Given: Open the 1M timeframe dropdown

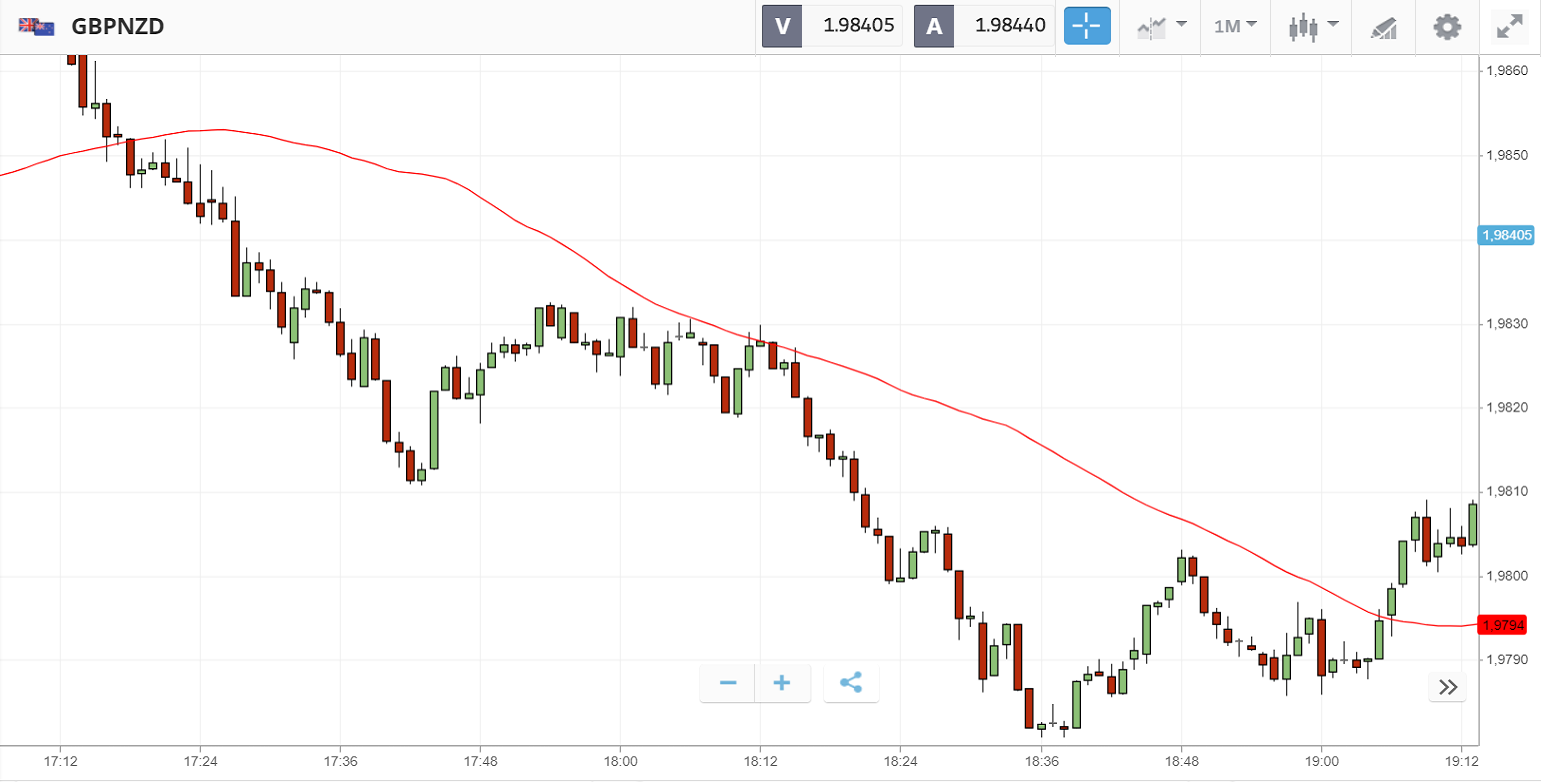Looking at the screenshot, I should (1235, 26).
